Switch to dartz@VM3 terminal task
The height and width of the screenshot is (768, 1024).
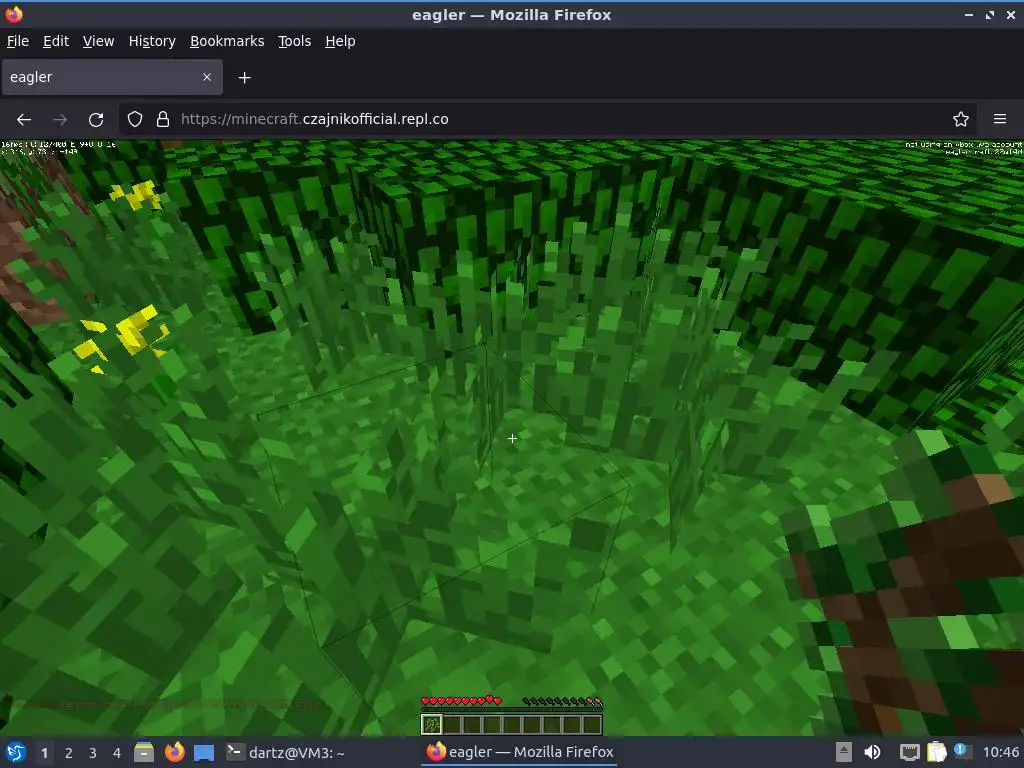tap(285, 752)
